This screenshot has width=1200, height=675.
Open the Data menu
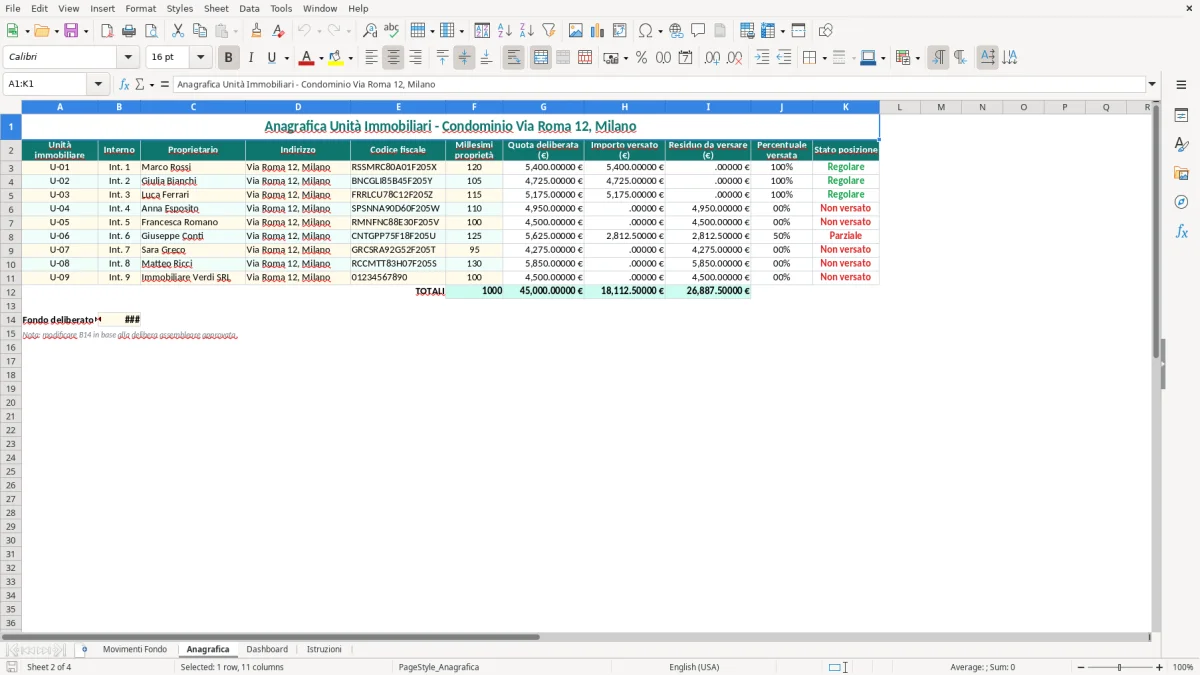coord(249,8)
